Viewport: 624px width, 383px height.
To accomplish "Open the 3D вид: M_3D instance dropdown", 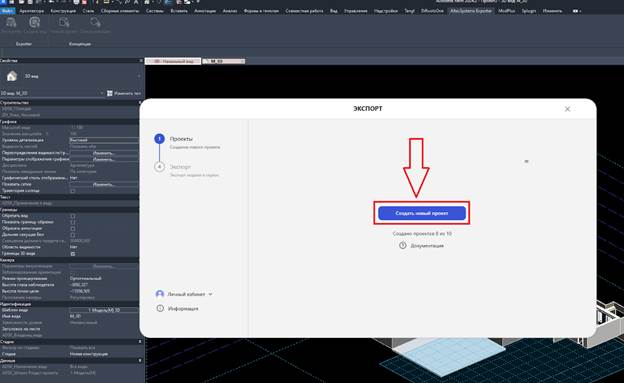I will click(102, 94).
